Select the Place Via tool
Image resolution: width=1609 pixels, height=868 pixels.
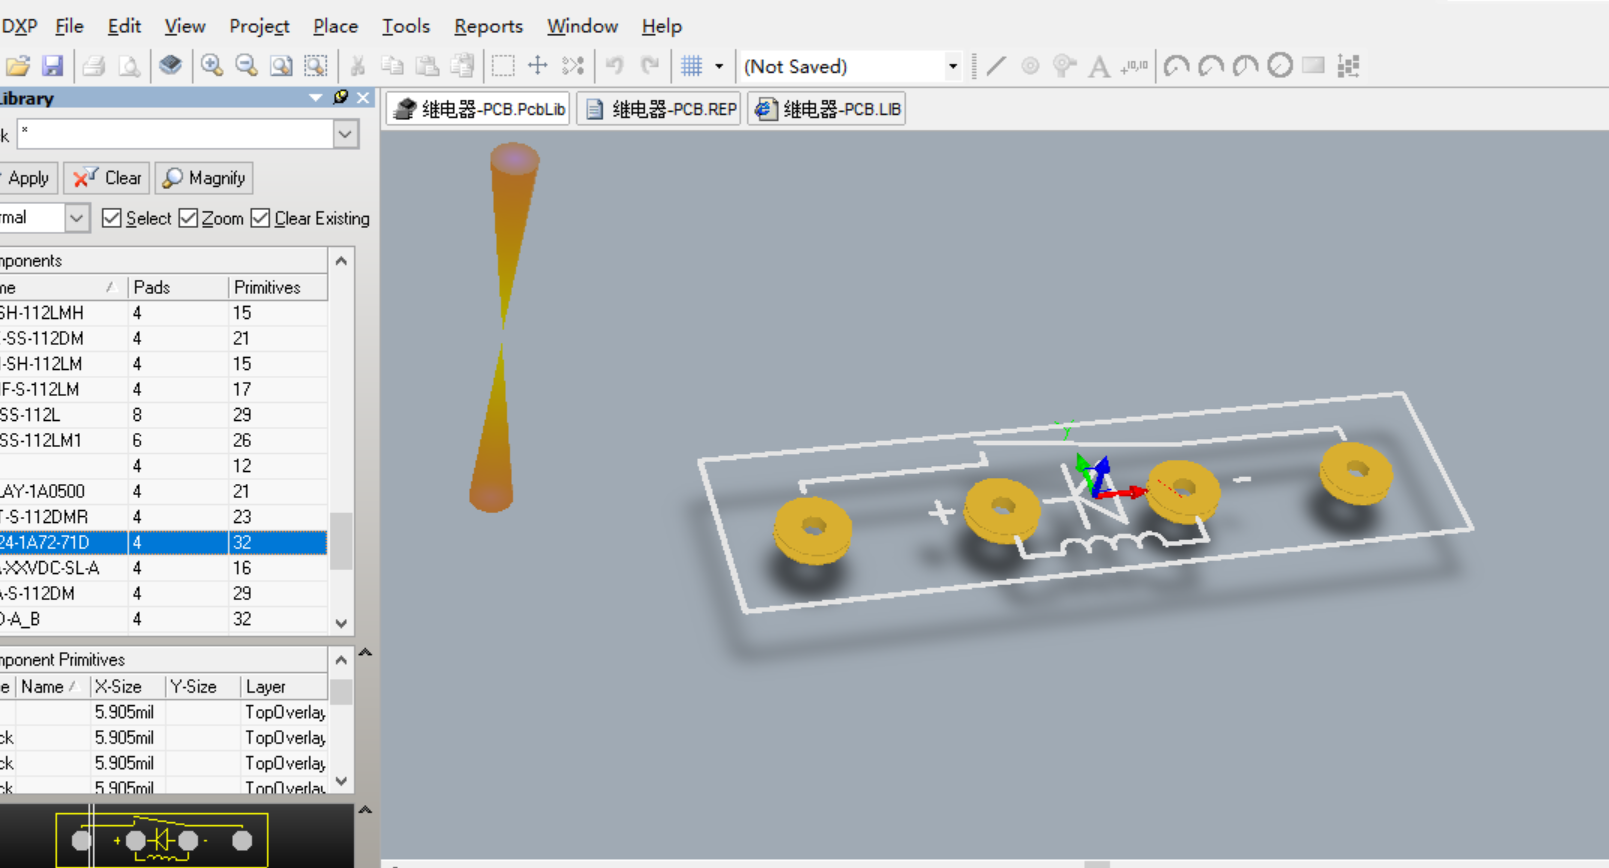(x=1065, y=66)
